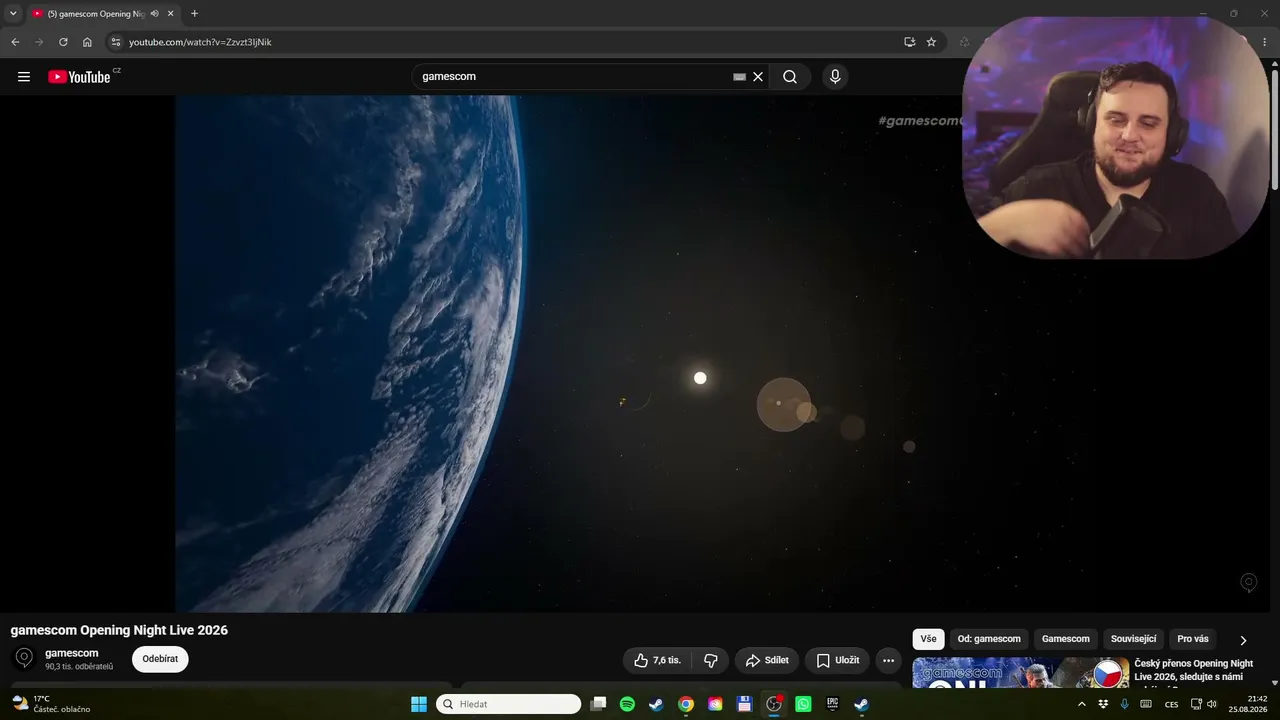Open the Český přenos Opening Night Live title
This screenshot has width=1280, height=720.
1194,670
